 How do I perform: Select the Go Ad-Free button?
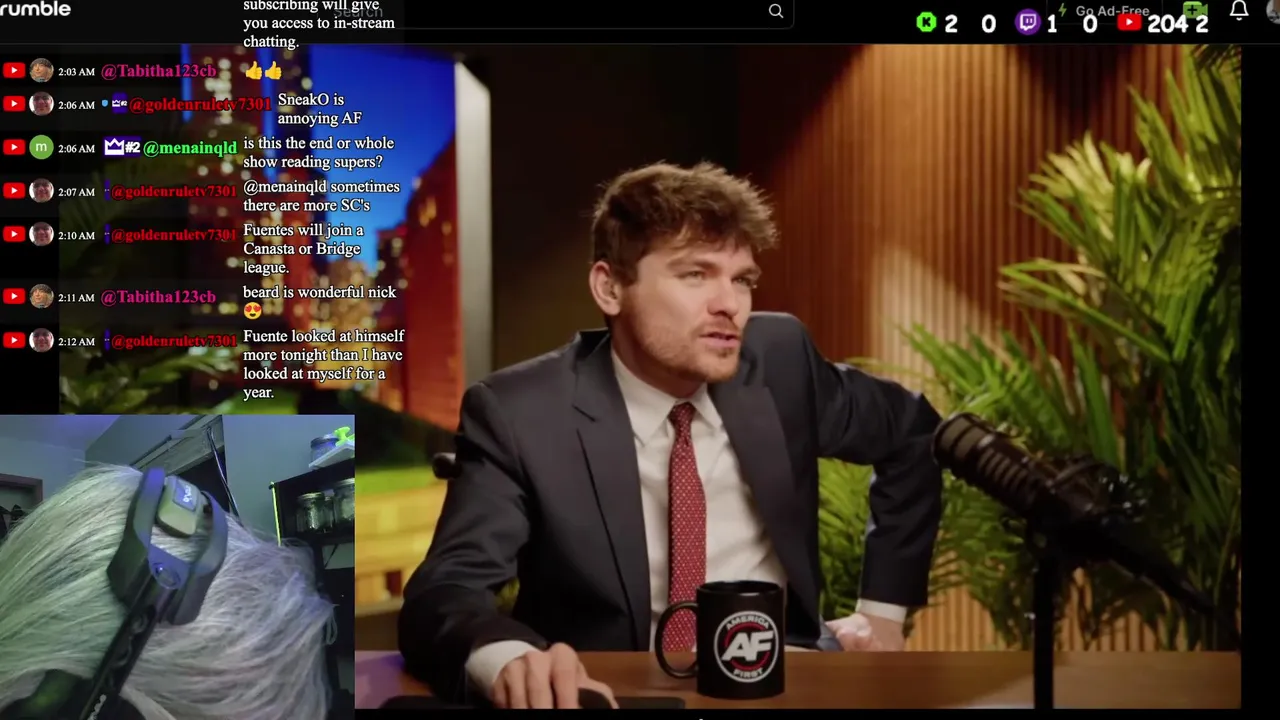click(1103, 11)
